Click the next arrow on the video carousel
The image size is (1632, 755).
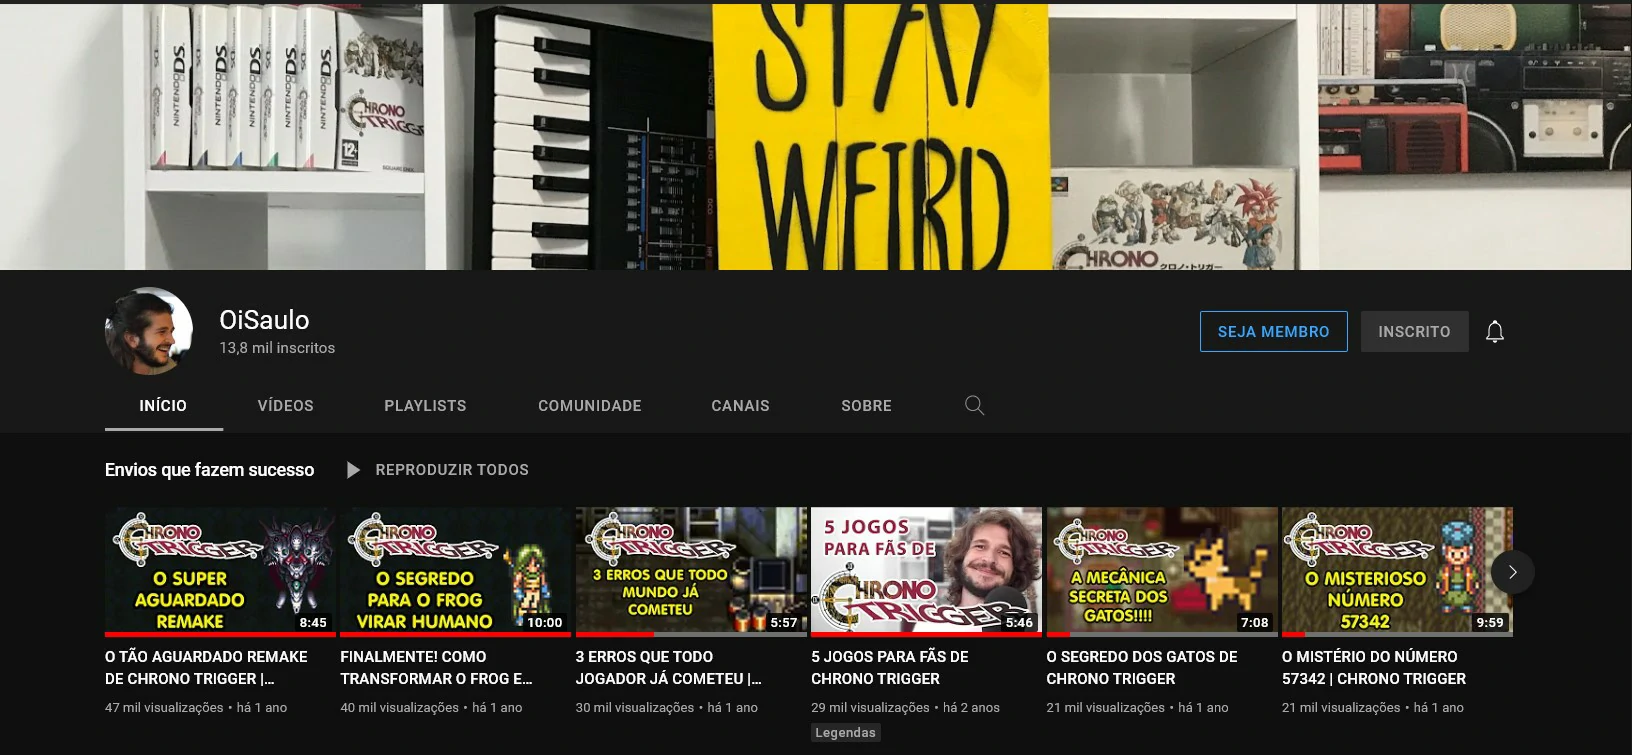point(1512,572)
